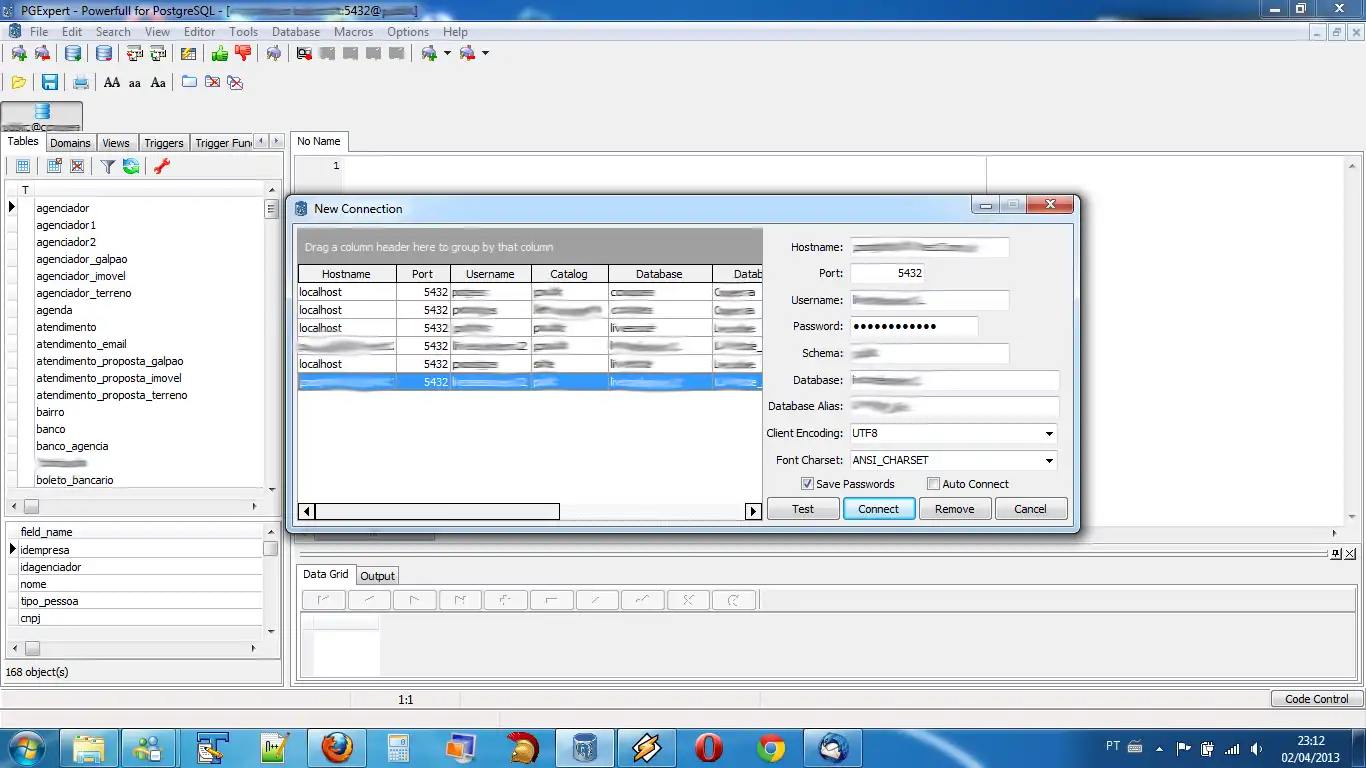Click the blue table grid icon in Tables panel
Screen dimensions: 1366x768
22,166
